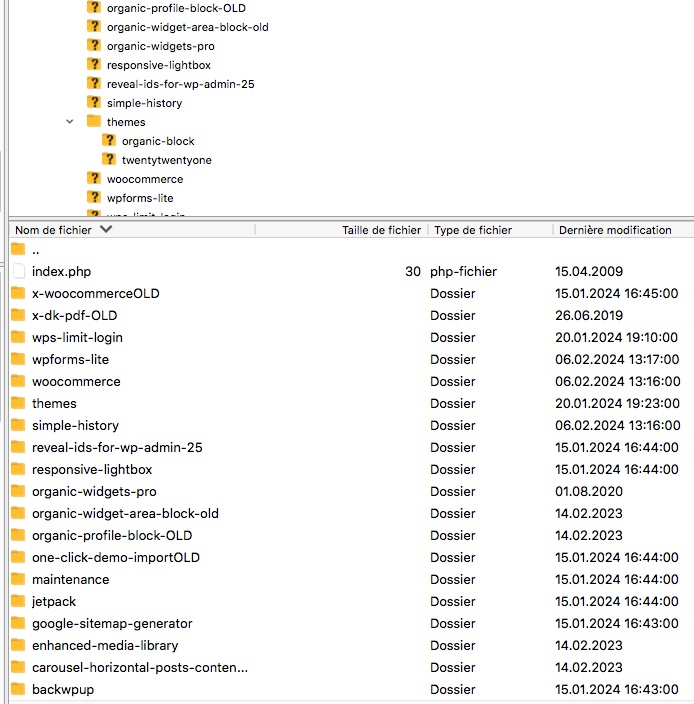
Task: Select simple-history tree entry
Action: click(145, 103)
